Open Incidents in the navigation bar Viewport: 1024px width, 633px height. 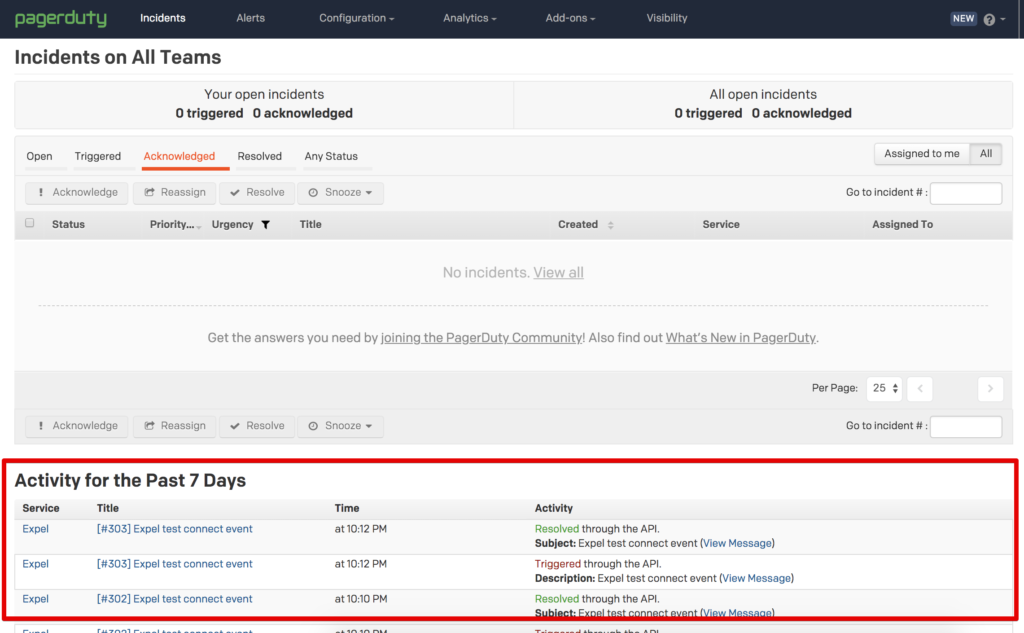pyautogui.click(x=163, y=18)
